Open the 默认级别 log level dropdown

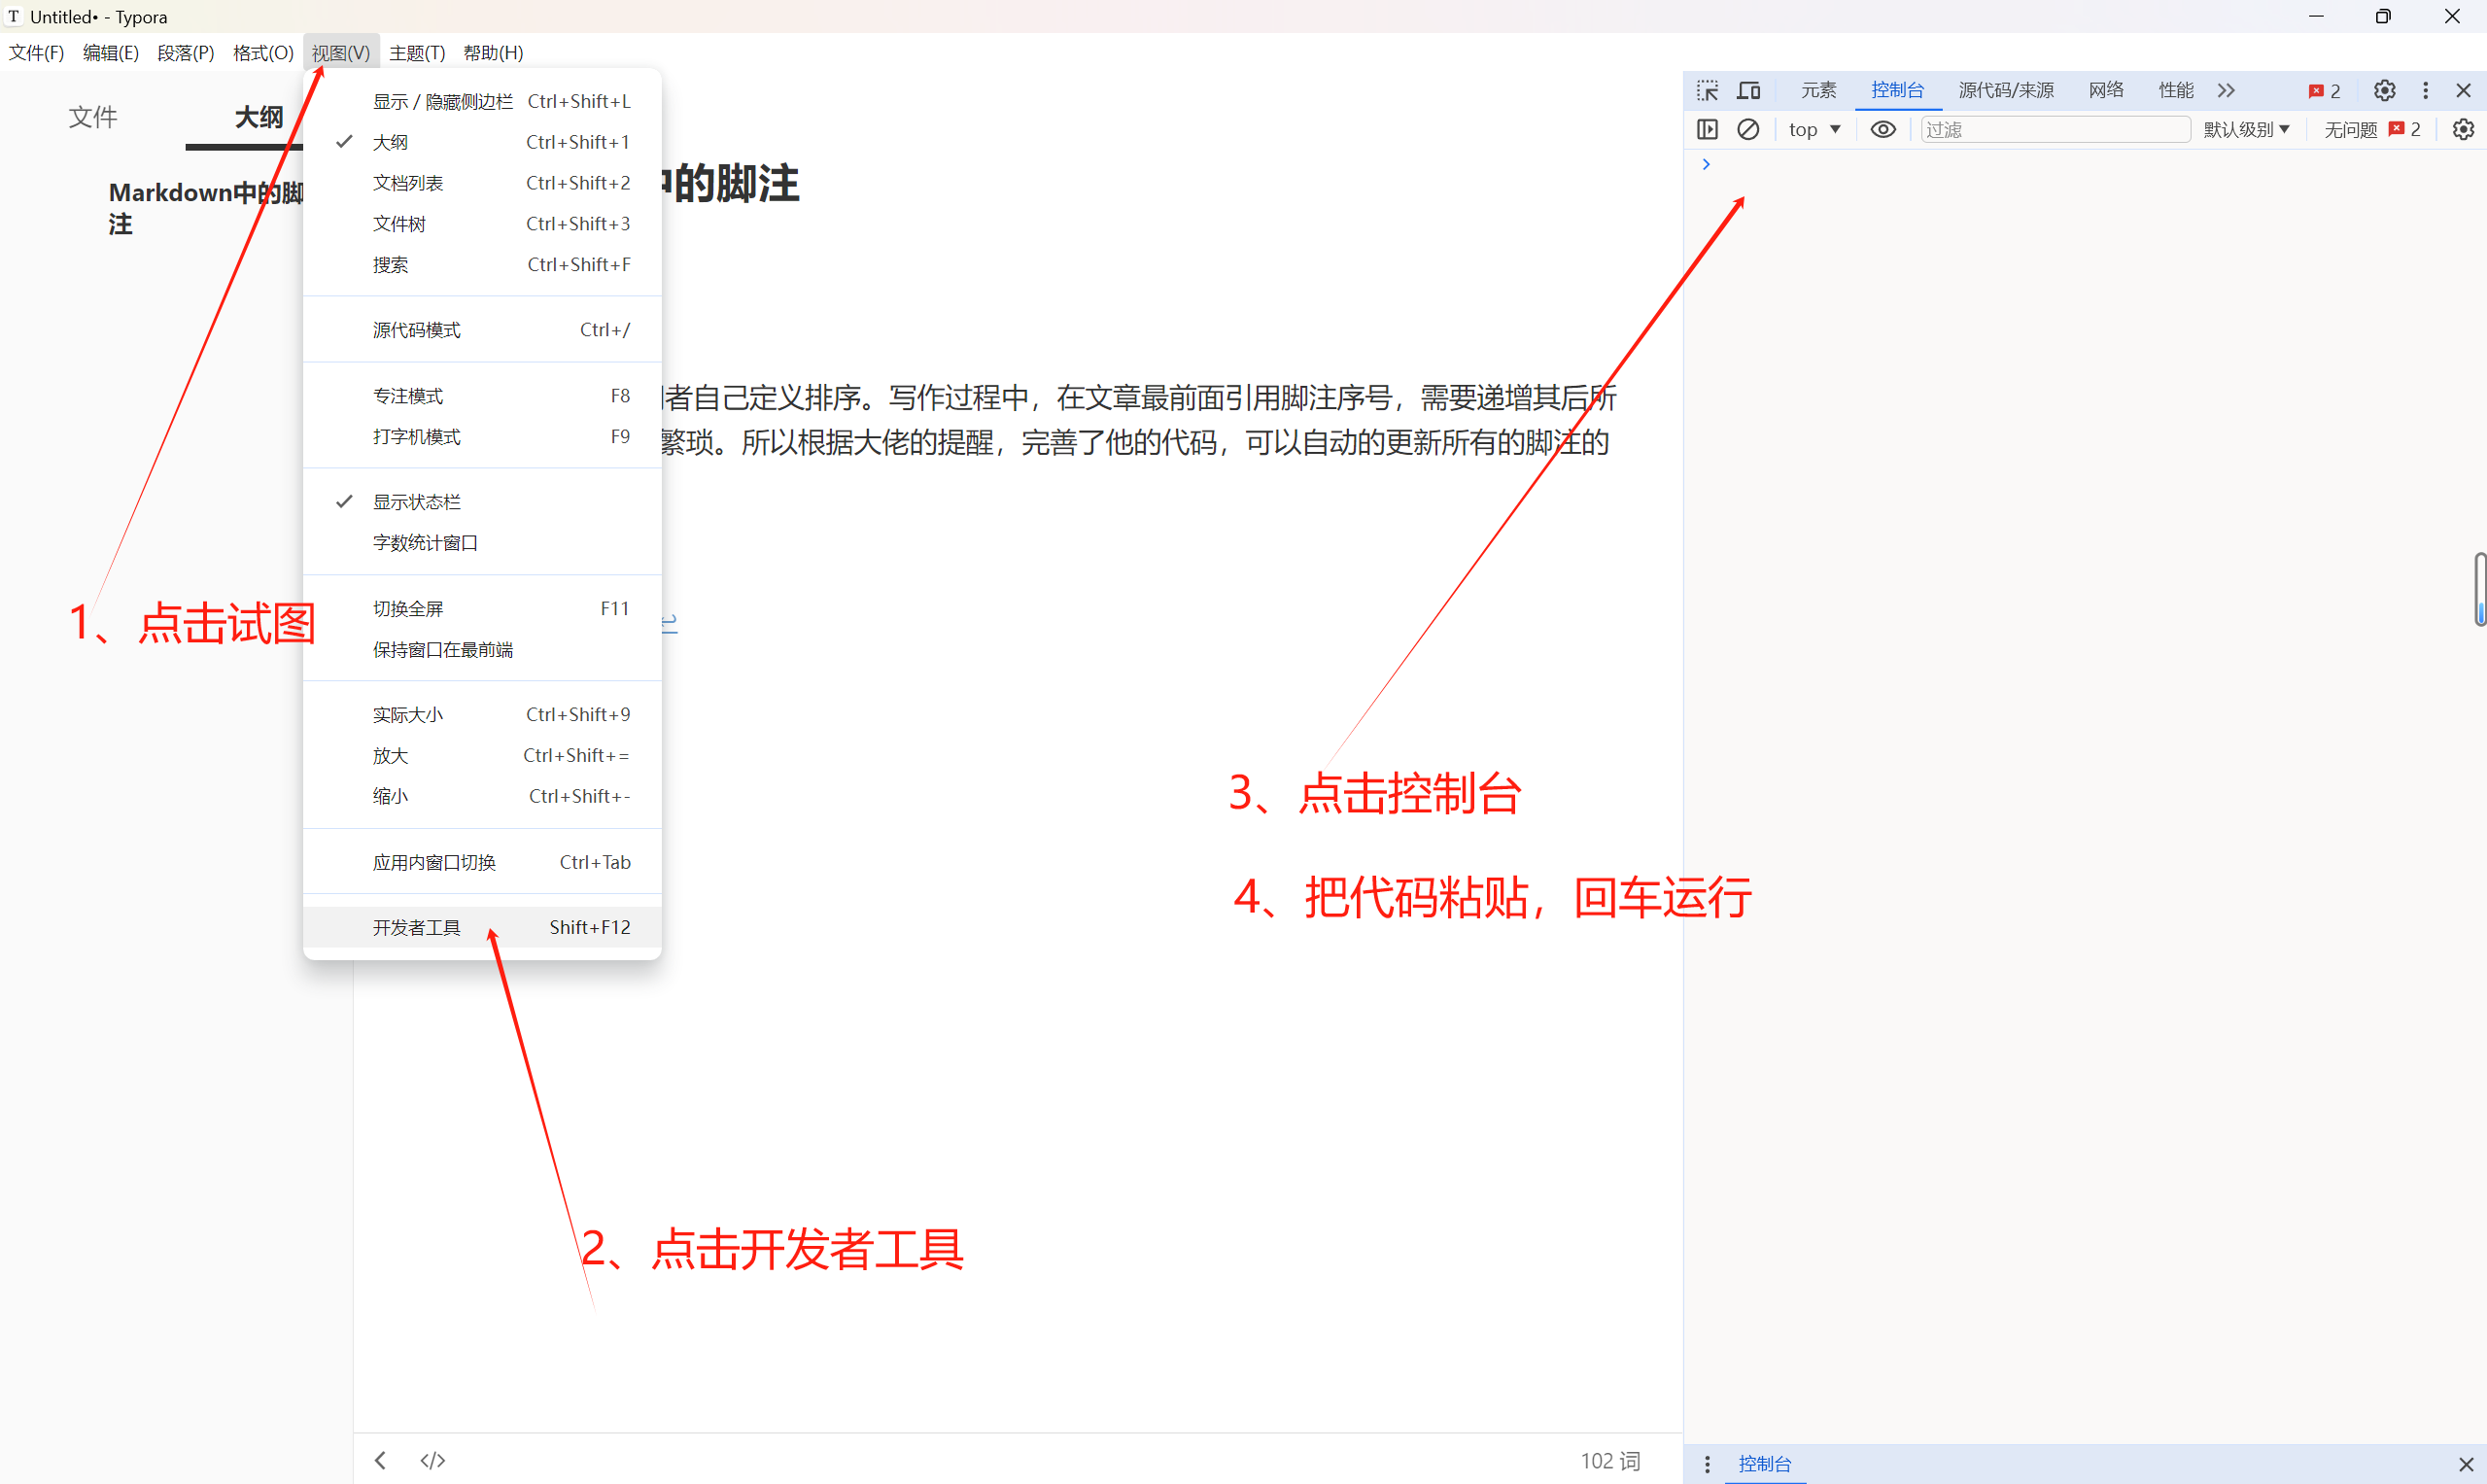[x=2246, y=129]
